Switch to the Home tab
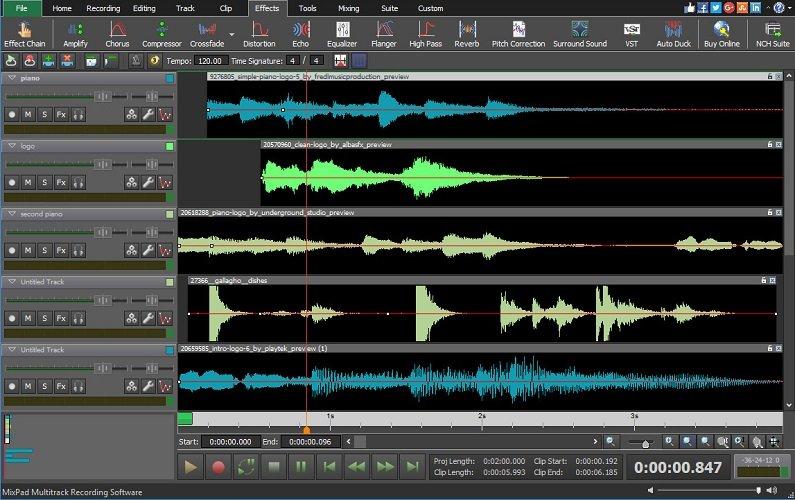The image size is (795, 500). pyautogui.click(x=62, y=8)
